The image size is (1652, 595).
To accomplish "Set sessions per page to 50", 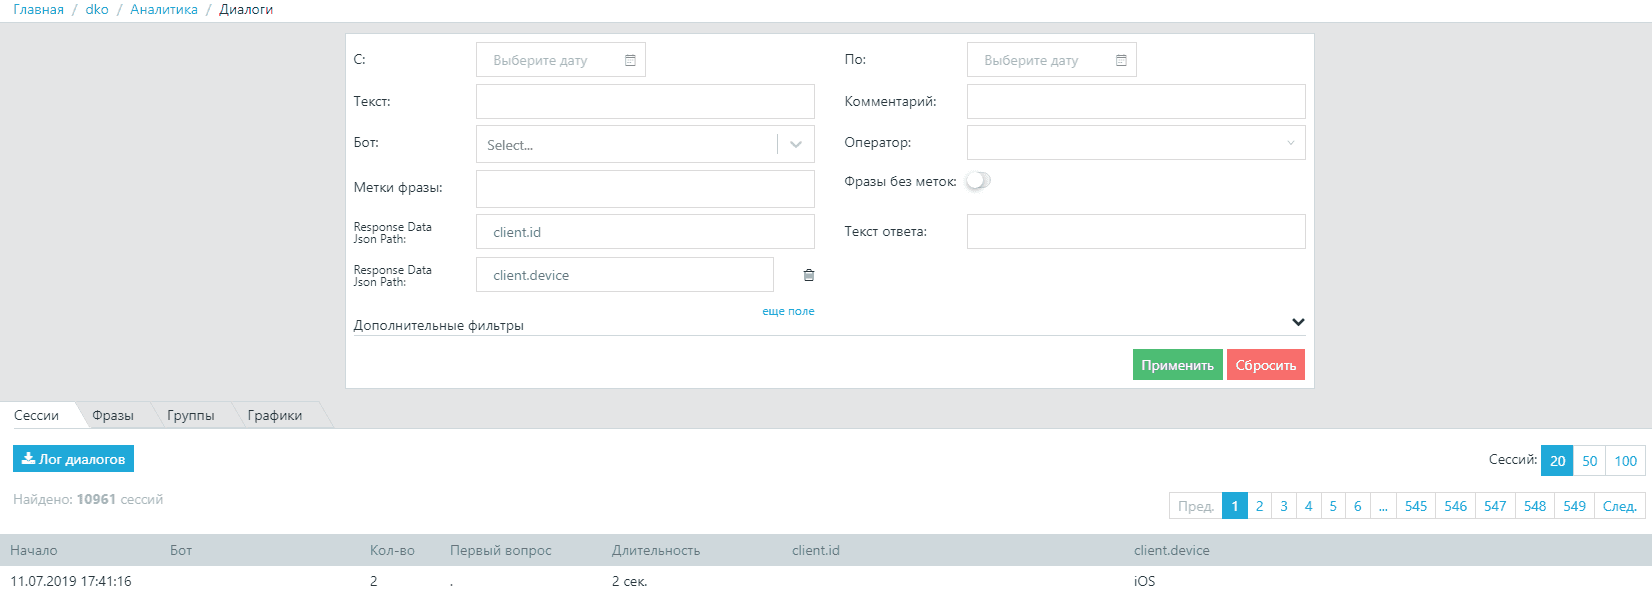I will [x=1589, y=461].
